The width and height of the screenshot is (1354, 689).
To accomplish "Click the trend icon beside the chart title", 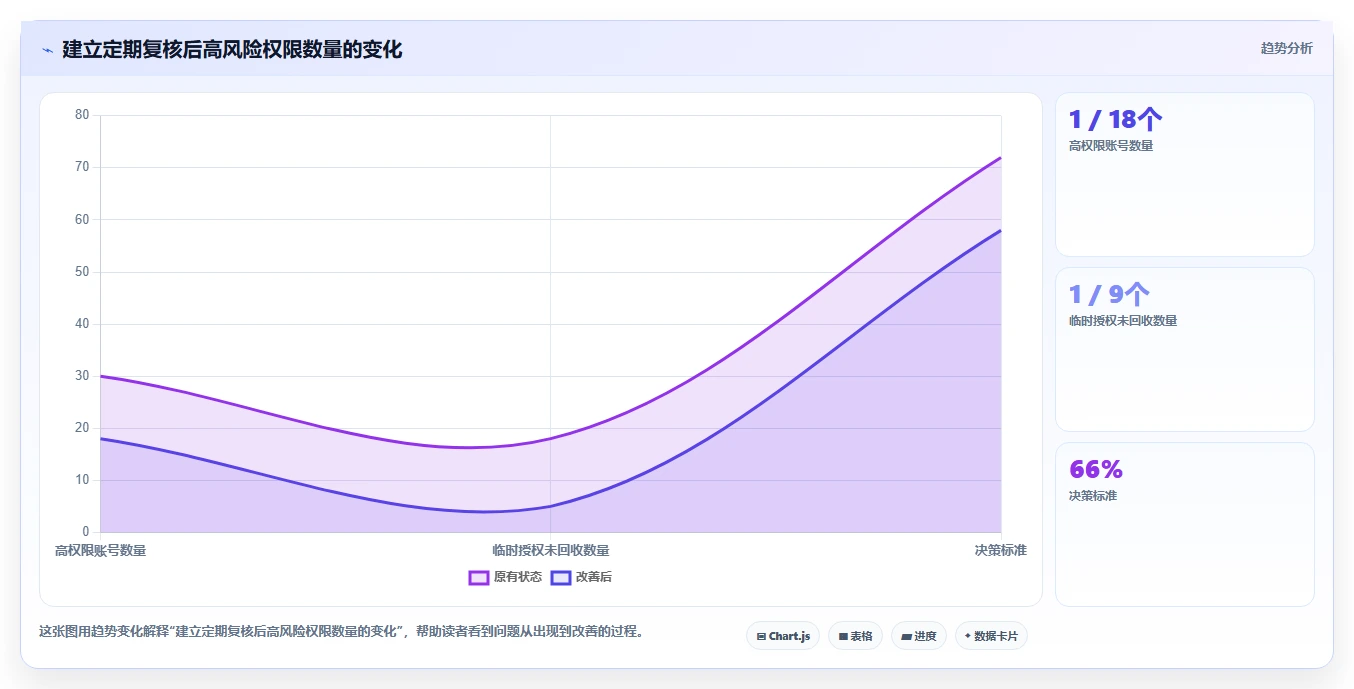I will pos(47,49).
